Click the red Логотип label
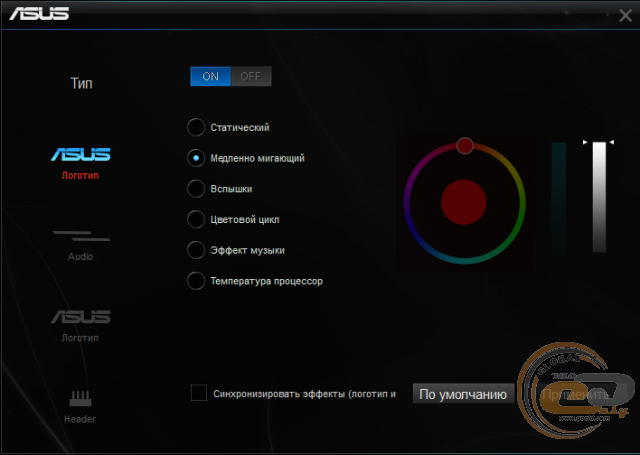 point(80,175)
